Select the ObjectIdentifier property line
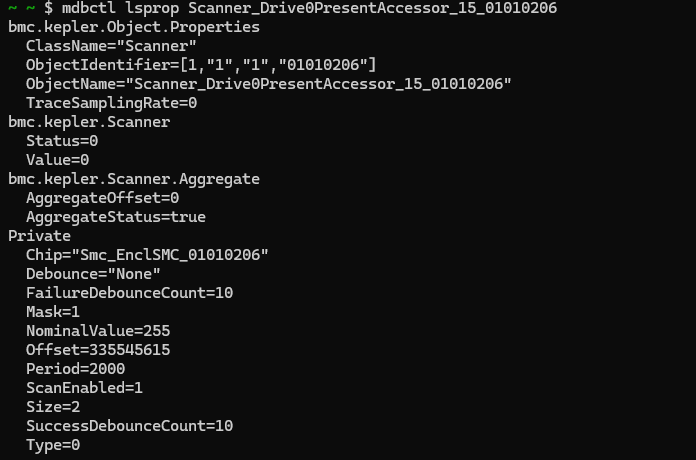Screen dimensions: 696x460 201,65
